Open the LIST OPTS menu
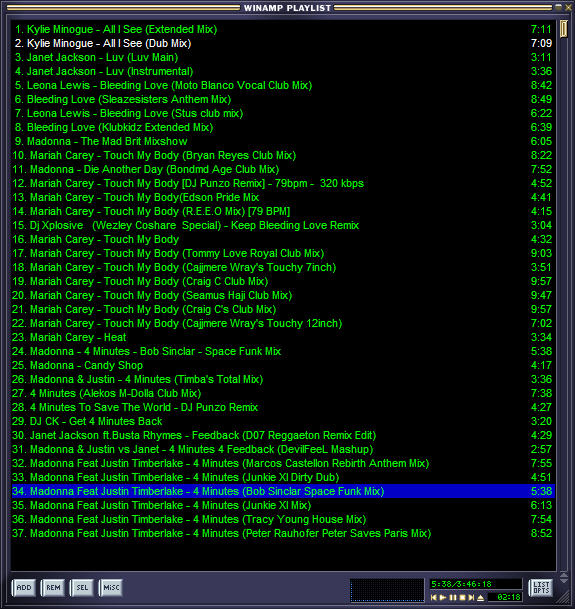The height and width of the screenshot is (609, 575). pyautogui.click(x=541, y=587)
